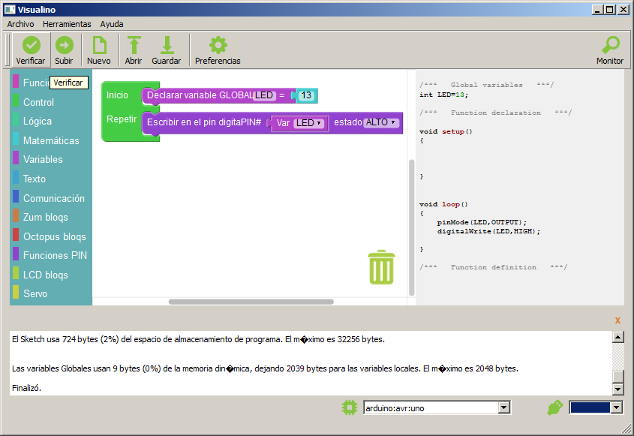Open the Archivo menu

pyautogui.click(x=21, y=24)
